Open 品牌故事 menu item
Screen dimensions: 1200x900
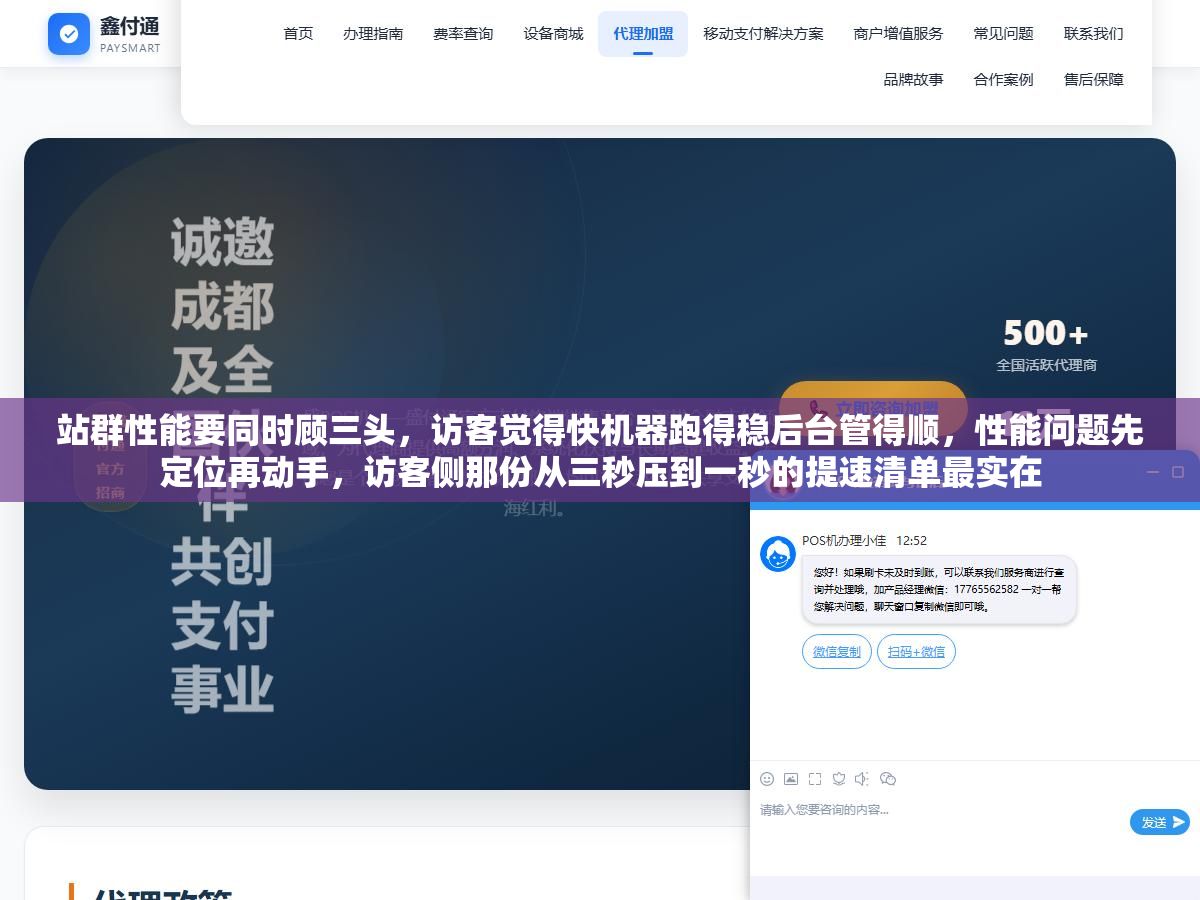coord(913,80)
